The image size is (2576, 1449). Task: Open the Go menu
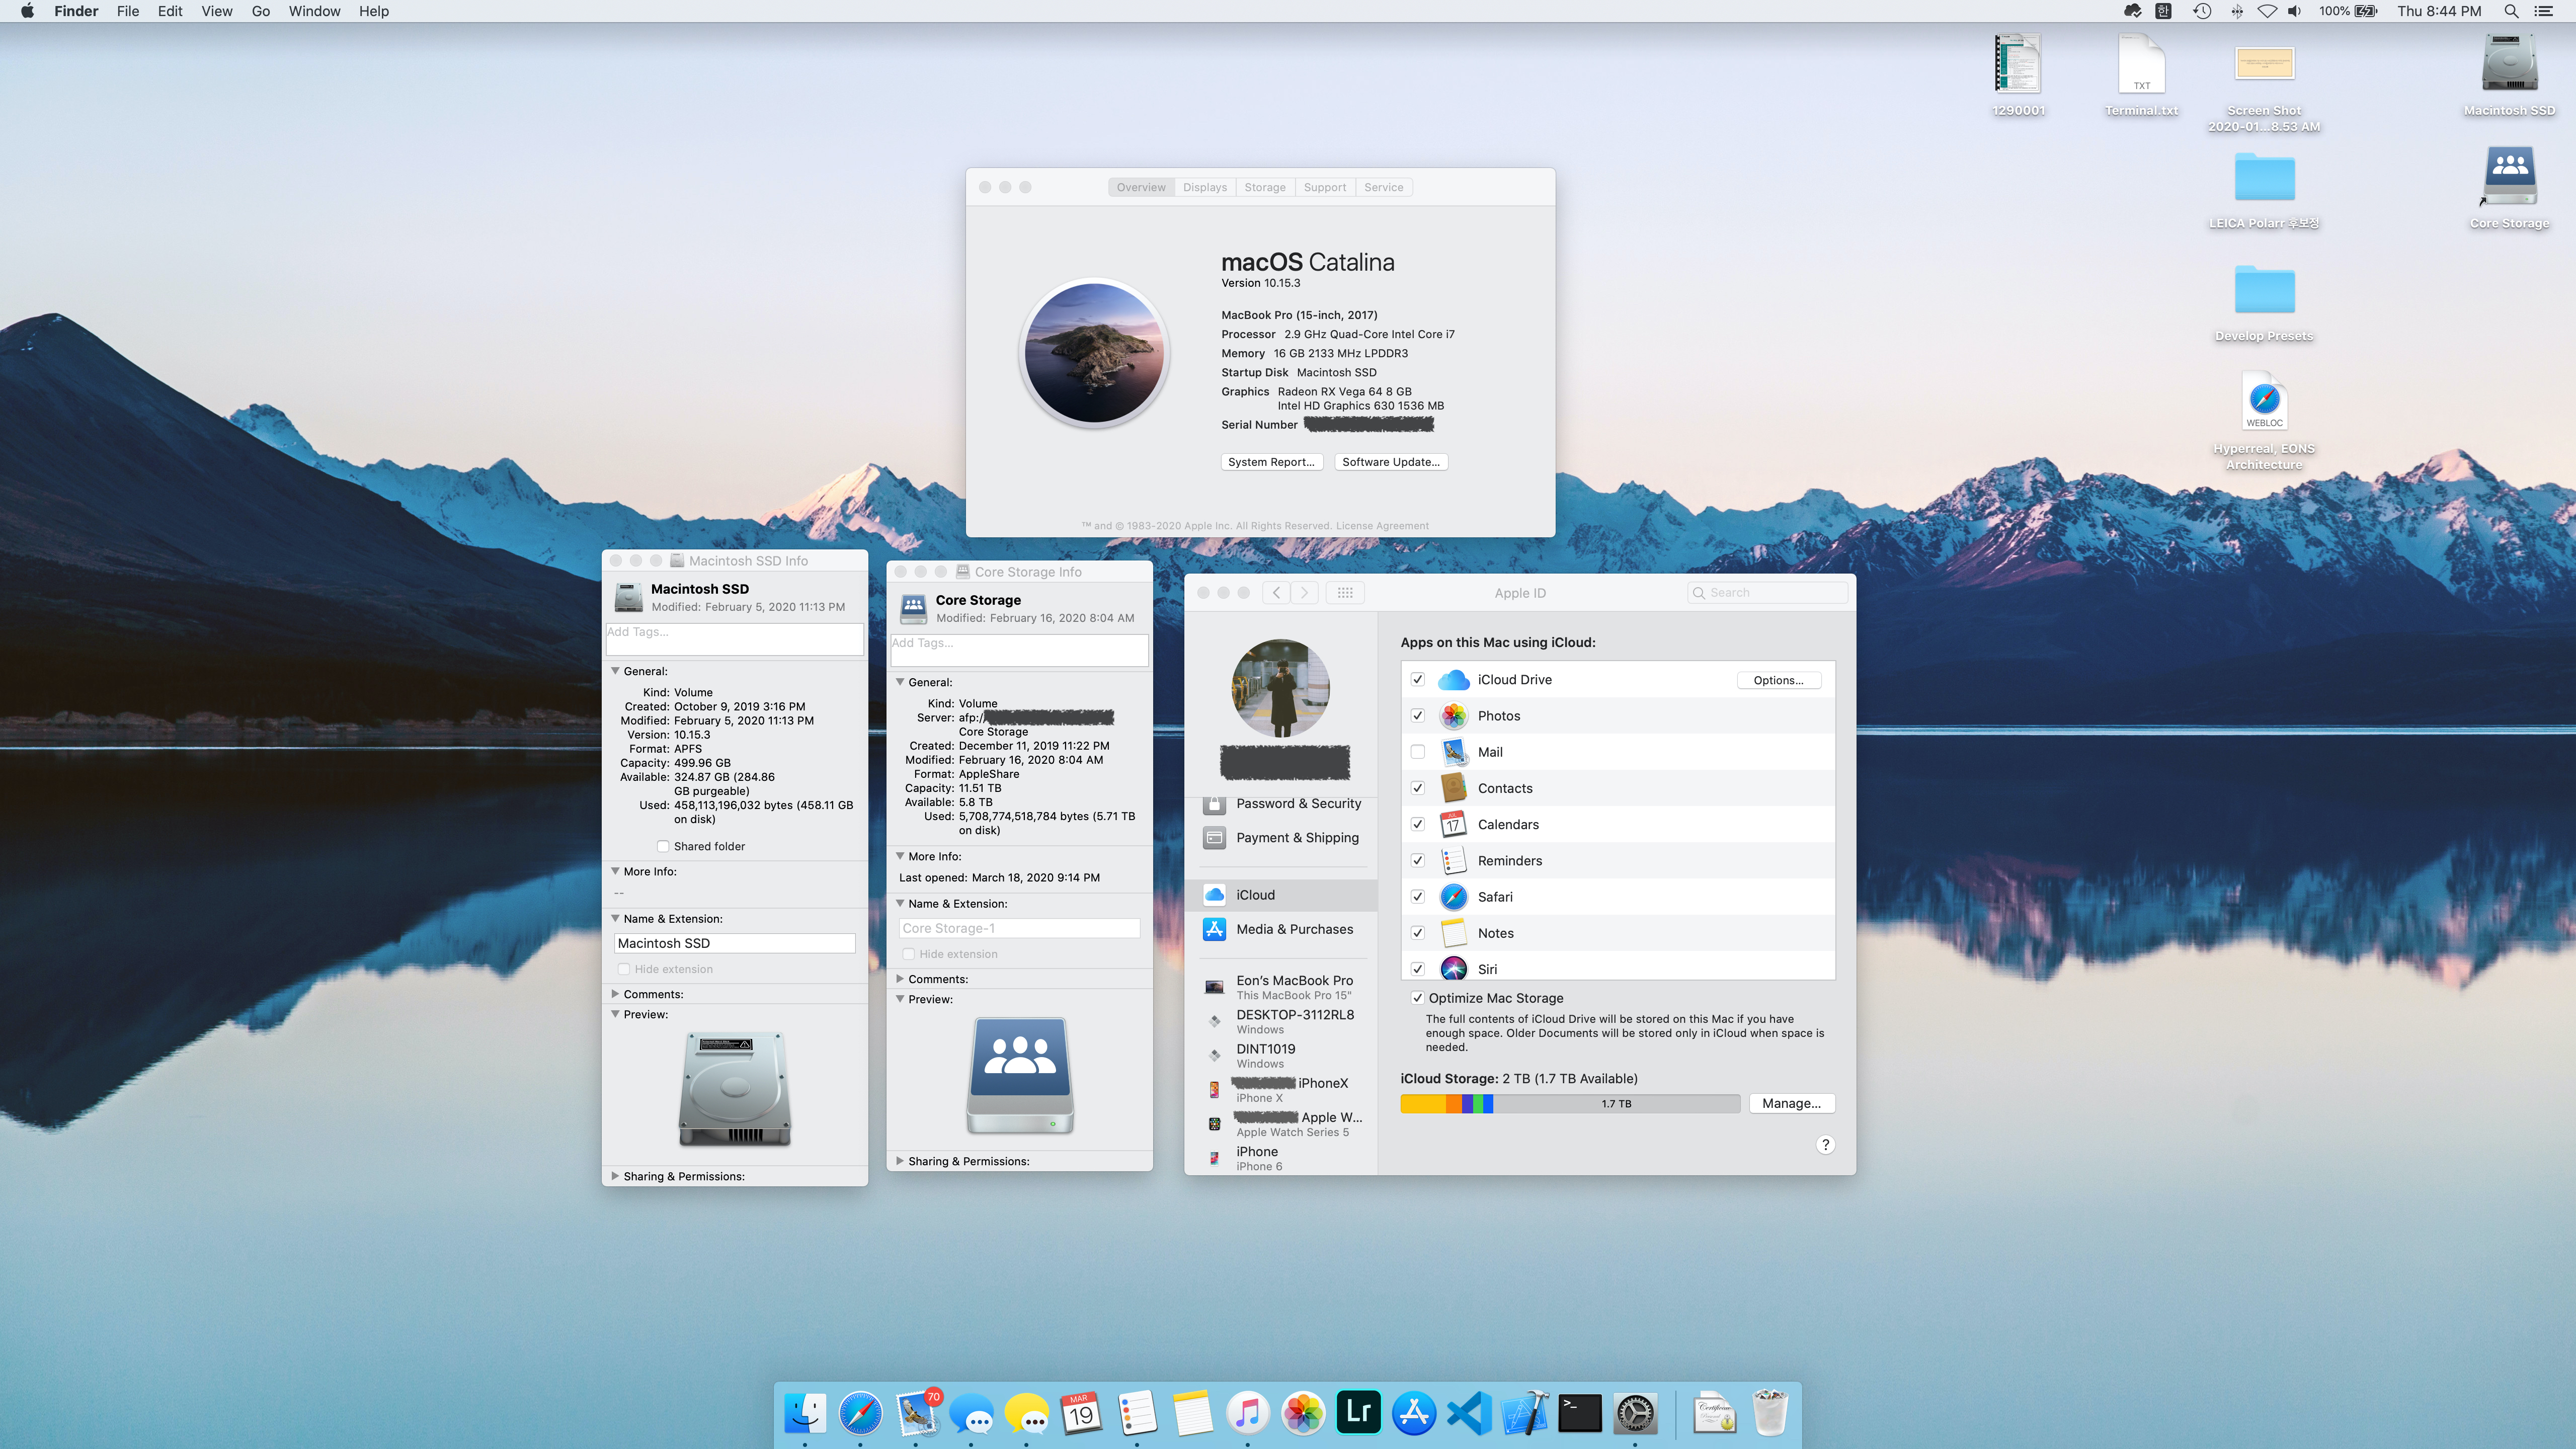pos(260,11)
